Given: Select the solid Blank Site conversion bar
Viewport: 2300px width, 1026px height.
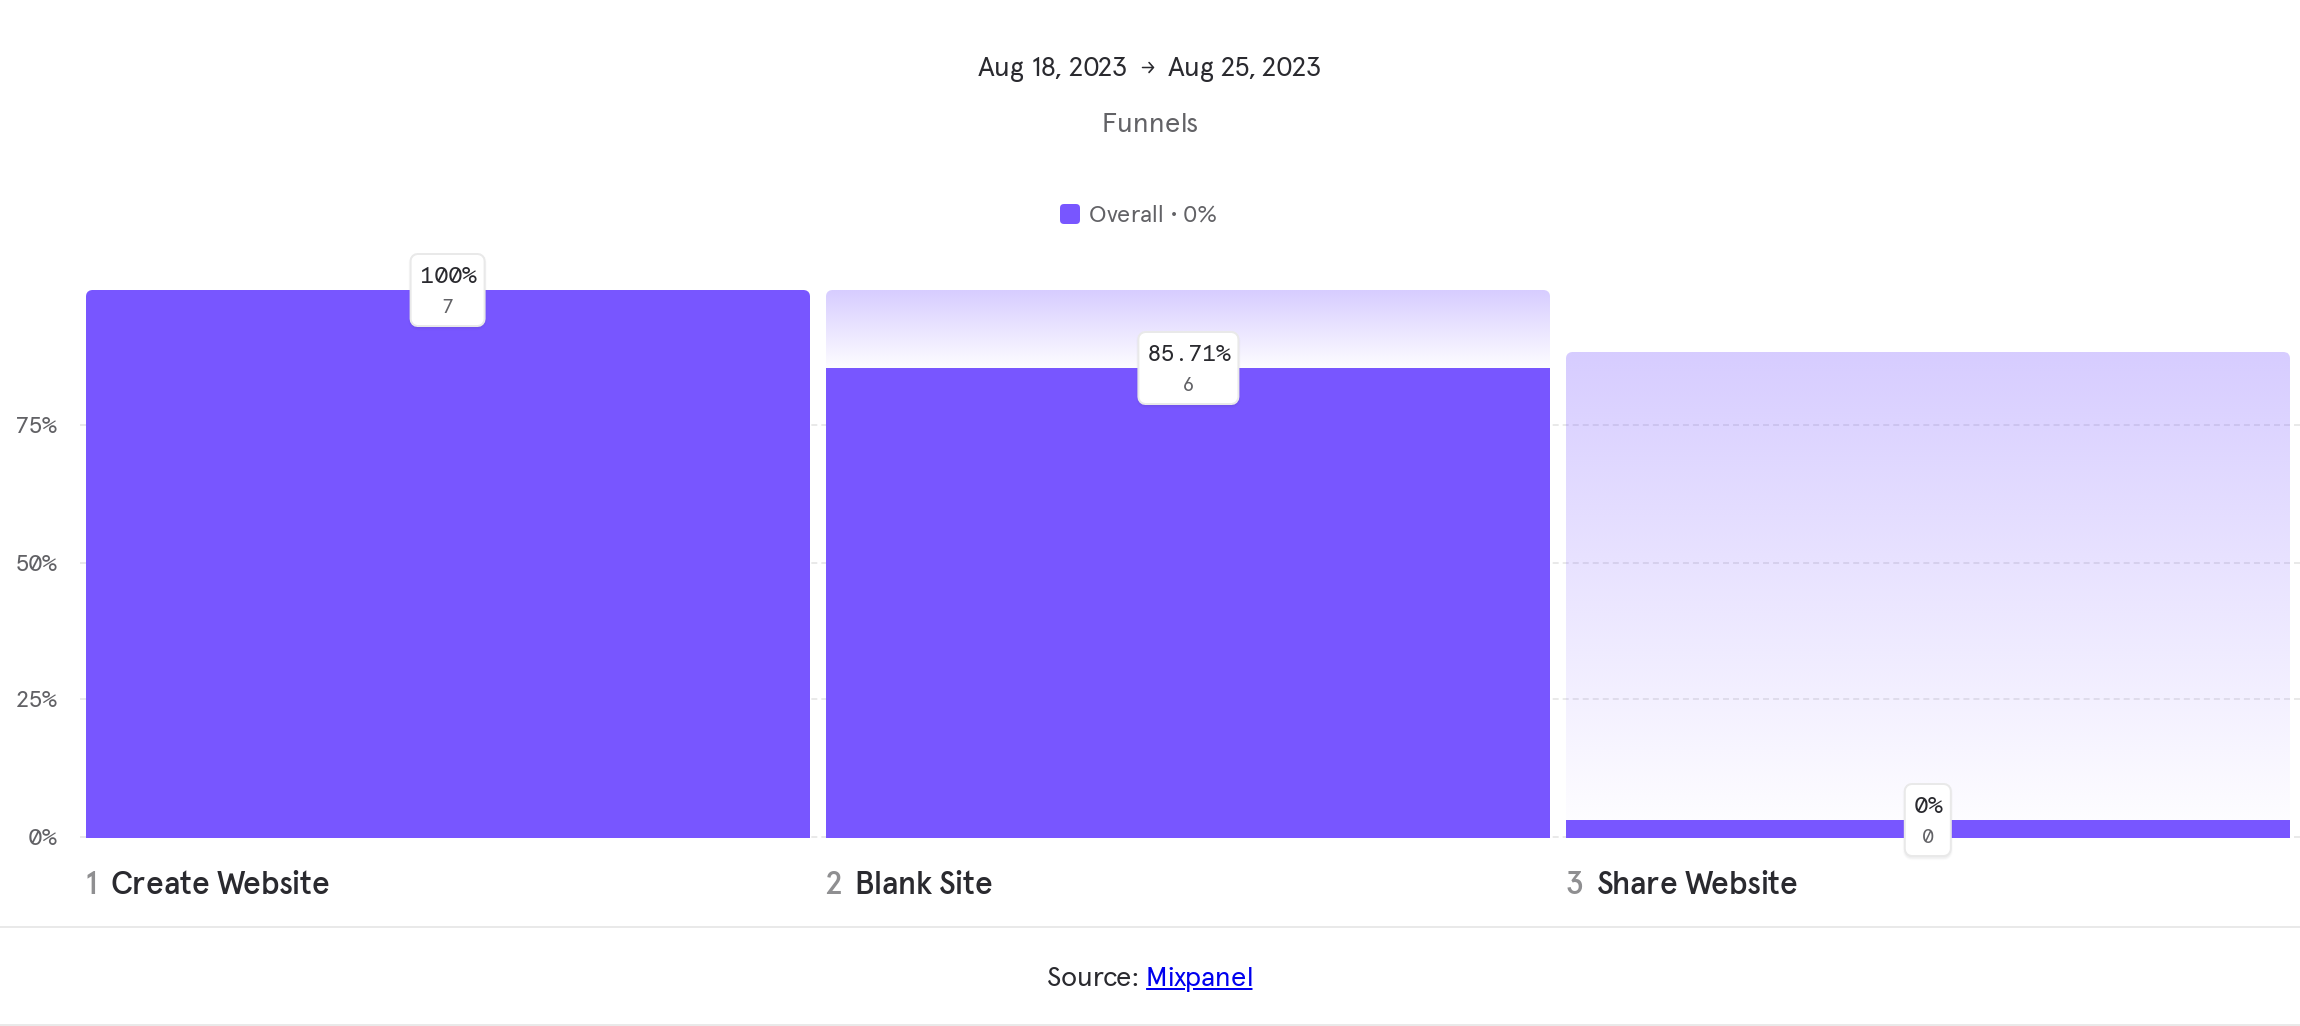Looking at the screenshot, I should click(1187, 620).
